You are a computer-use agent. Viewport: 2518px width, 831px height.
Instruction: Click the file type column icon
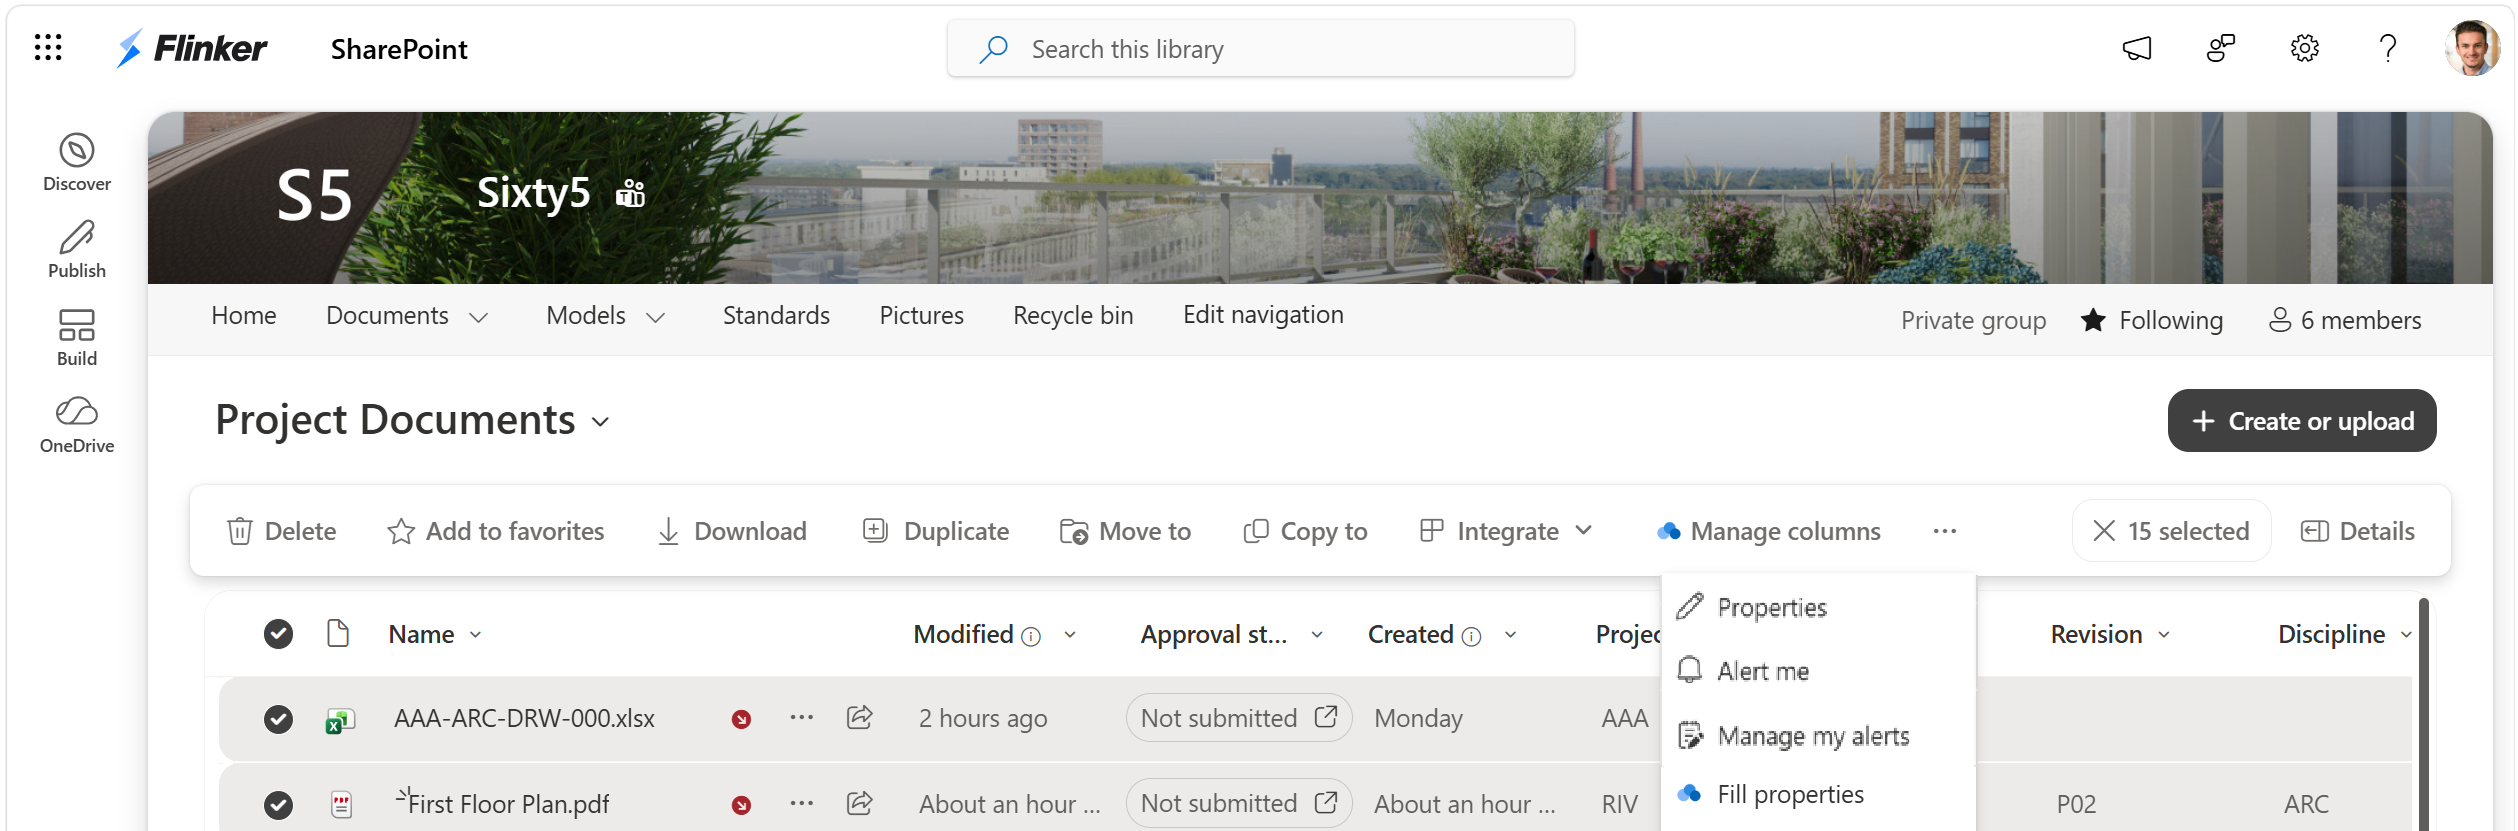(338, 634)
